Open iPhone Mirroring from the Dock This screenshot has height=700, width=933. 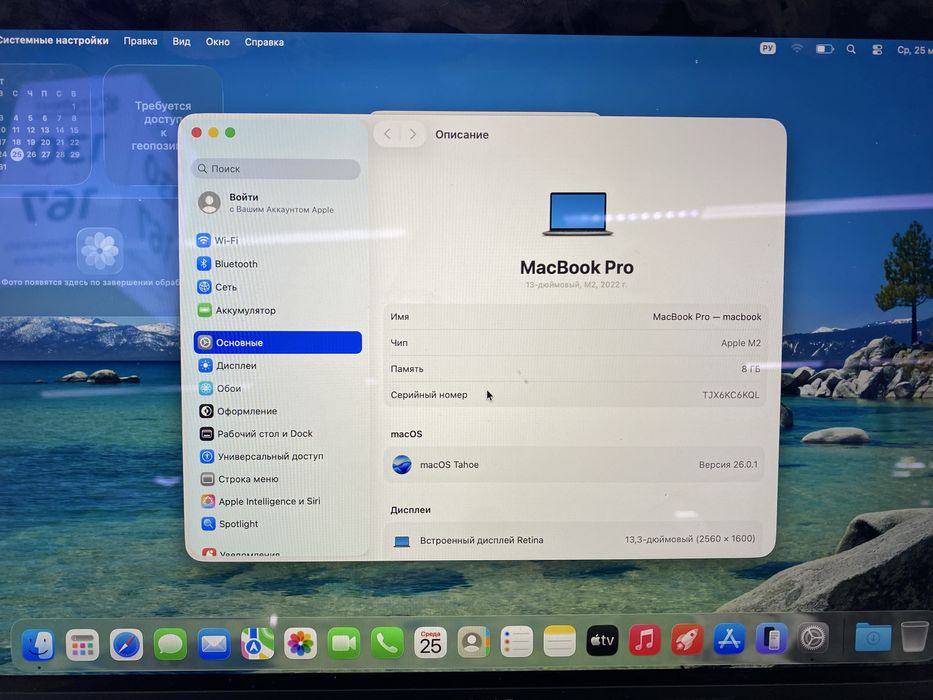pos(771,639)
